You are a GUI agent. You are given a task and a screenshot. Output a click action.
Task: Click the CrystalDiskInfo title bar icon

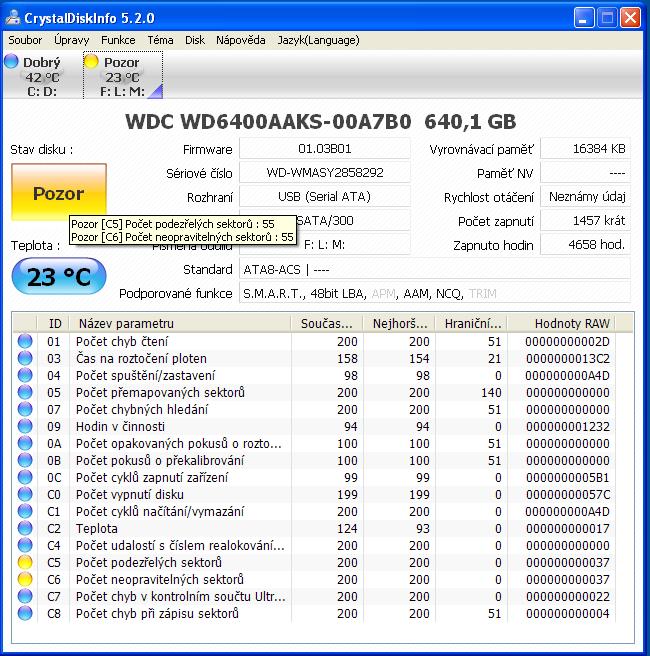(x=13, y=18)
